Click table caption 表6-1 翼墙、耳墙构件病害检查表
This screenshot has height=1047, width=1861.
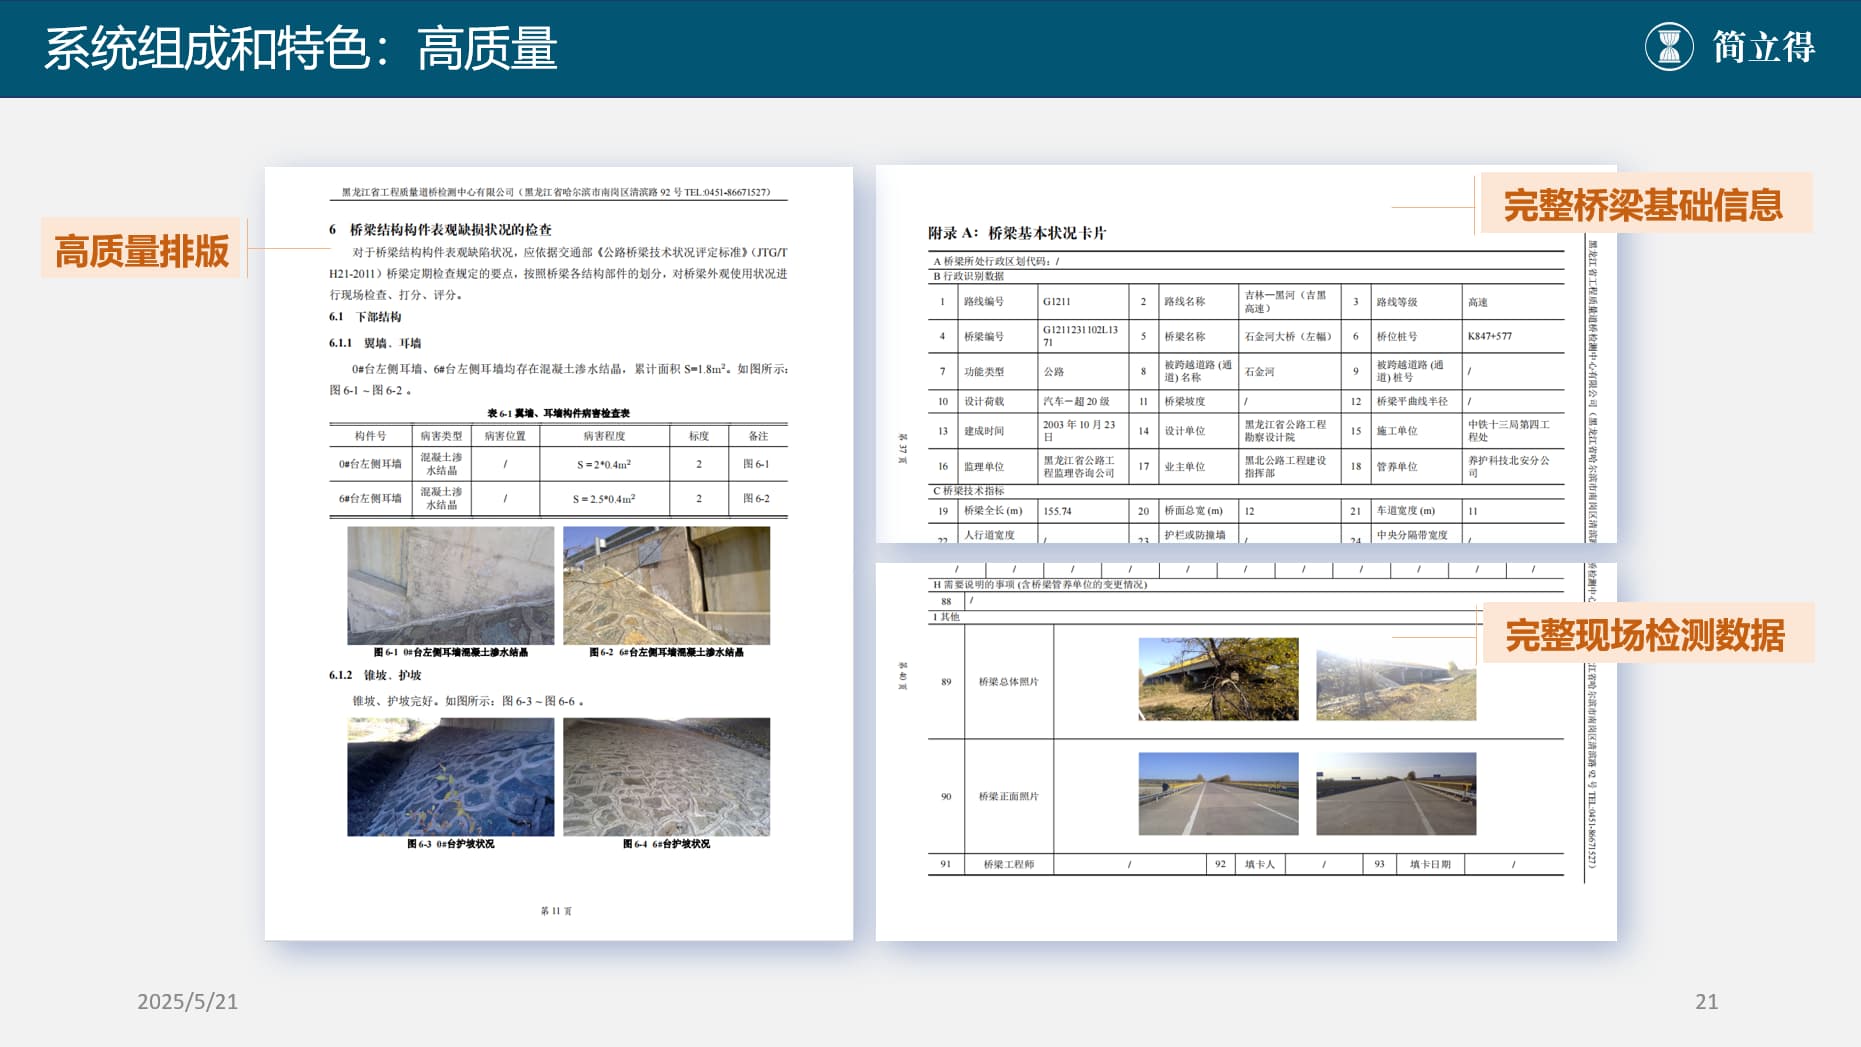point(558,413)
